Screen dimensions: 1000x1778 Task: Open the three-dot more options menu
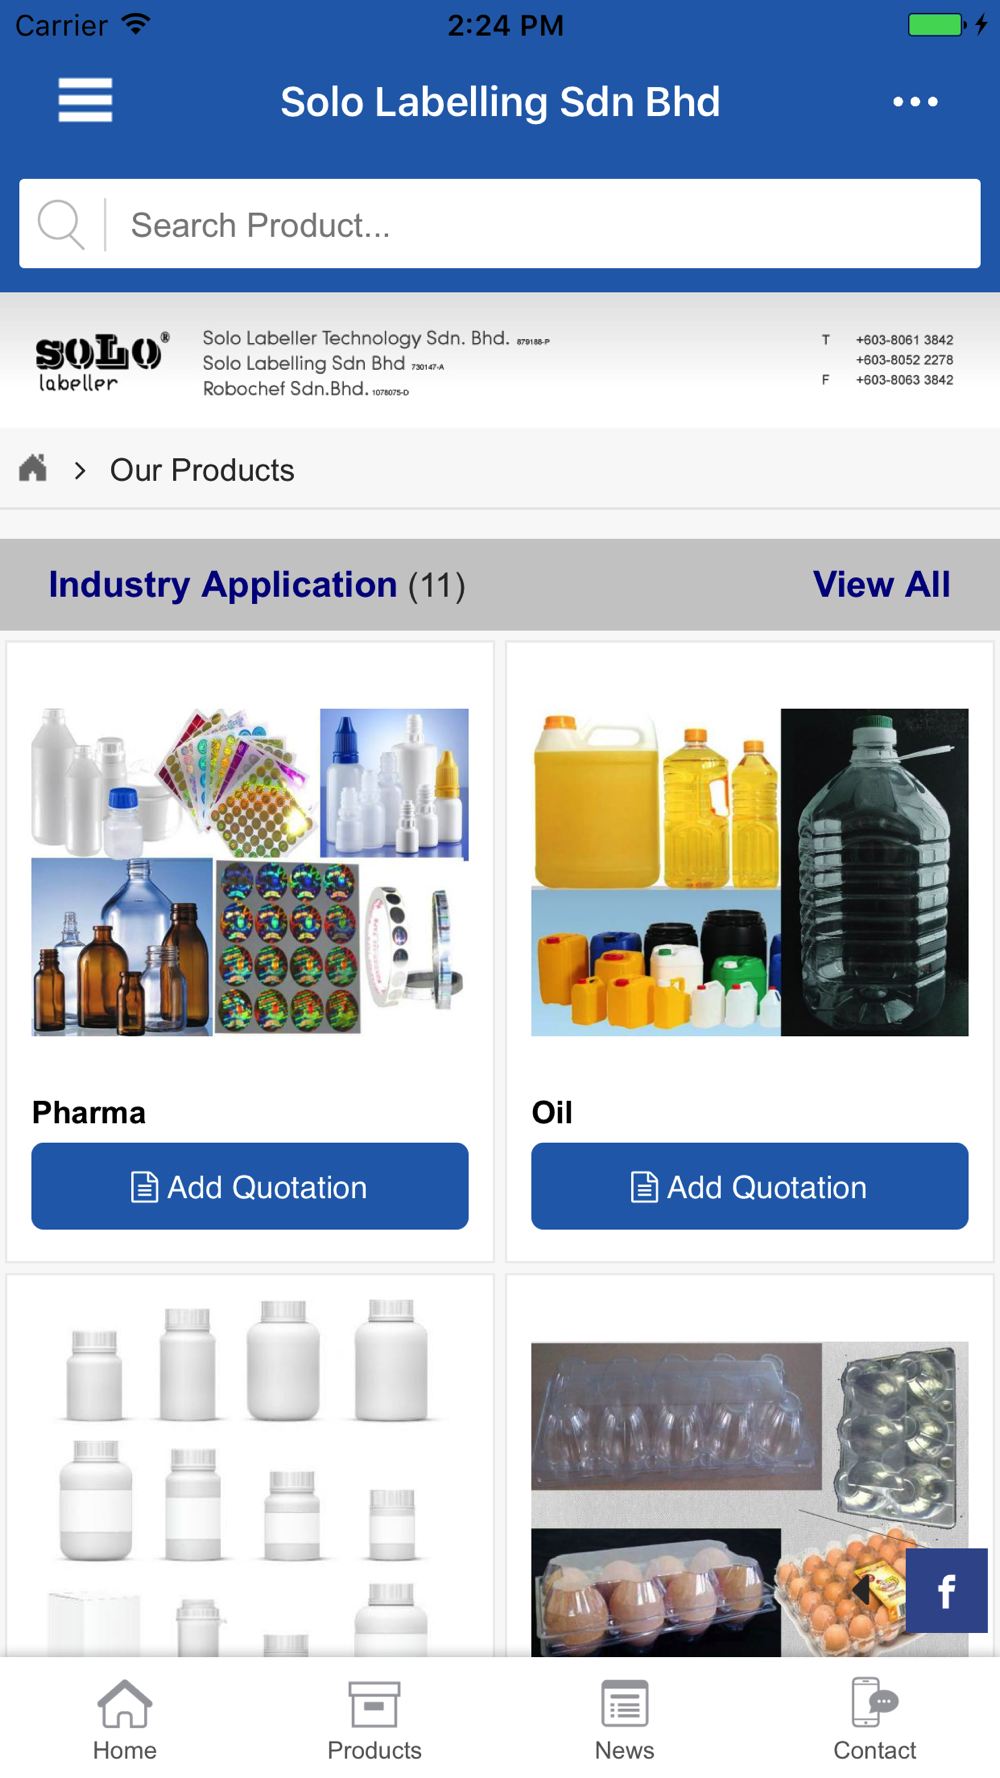pyautogui.click(x=915, y=101)
